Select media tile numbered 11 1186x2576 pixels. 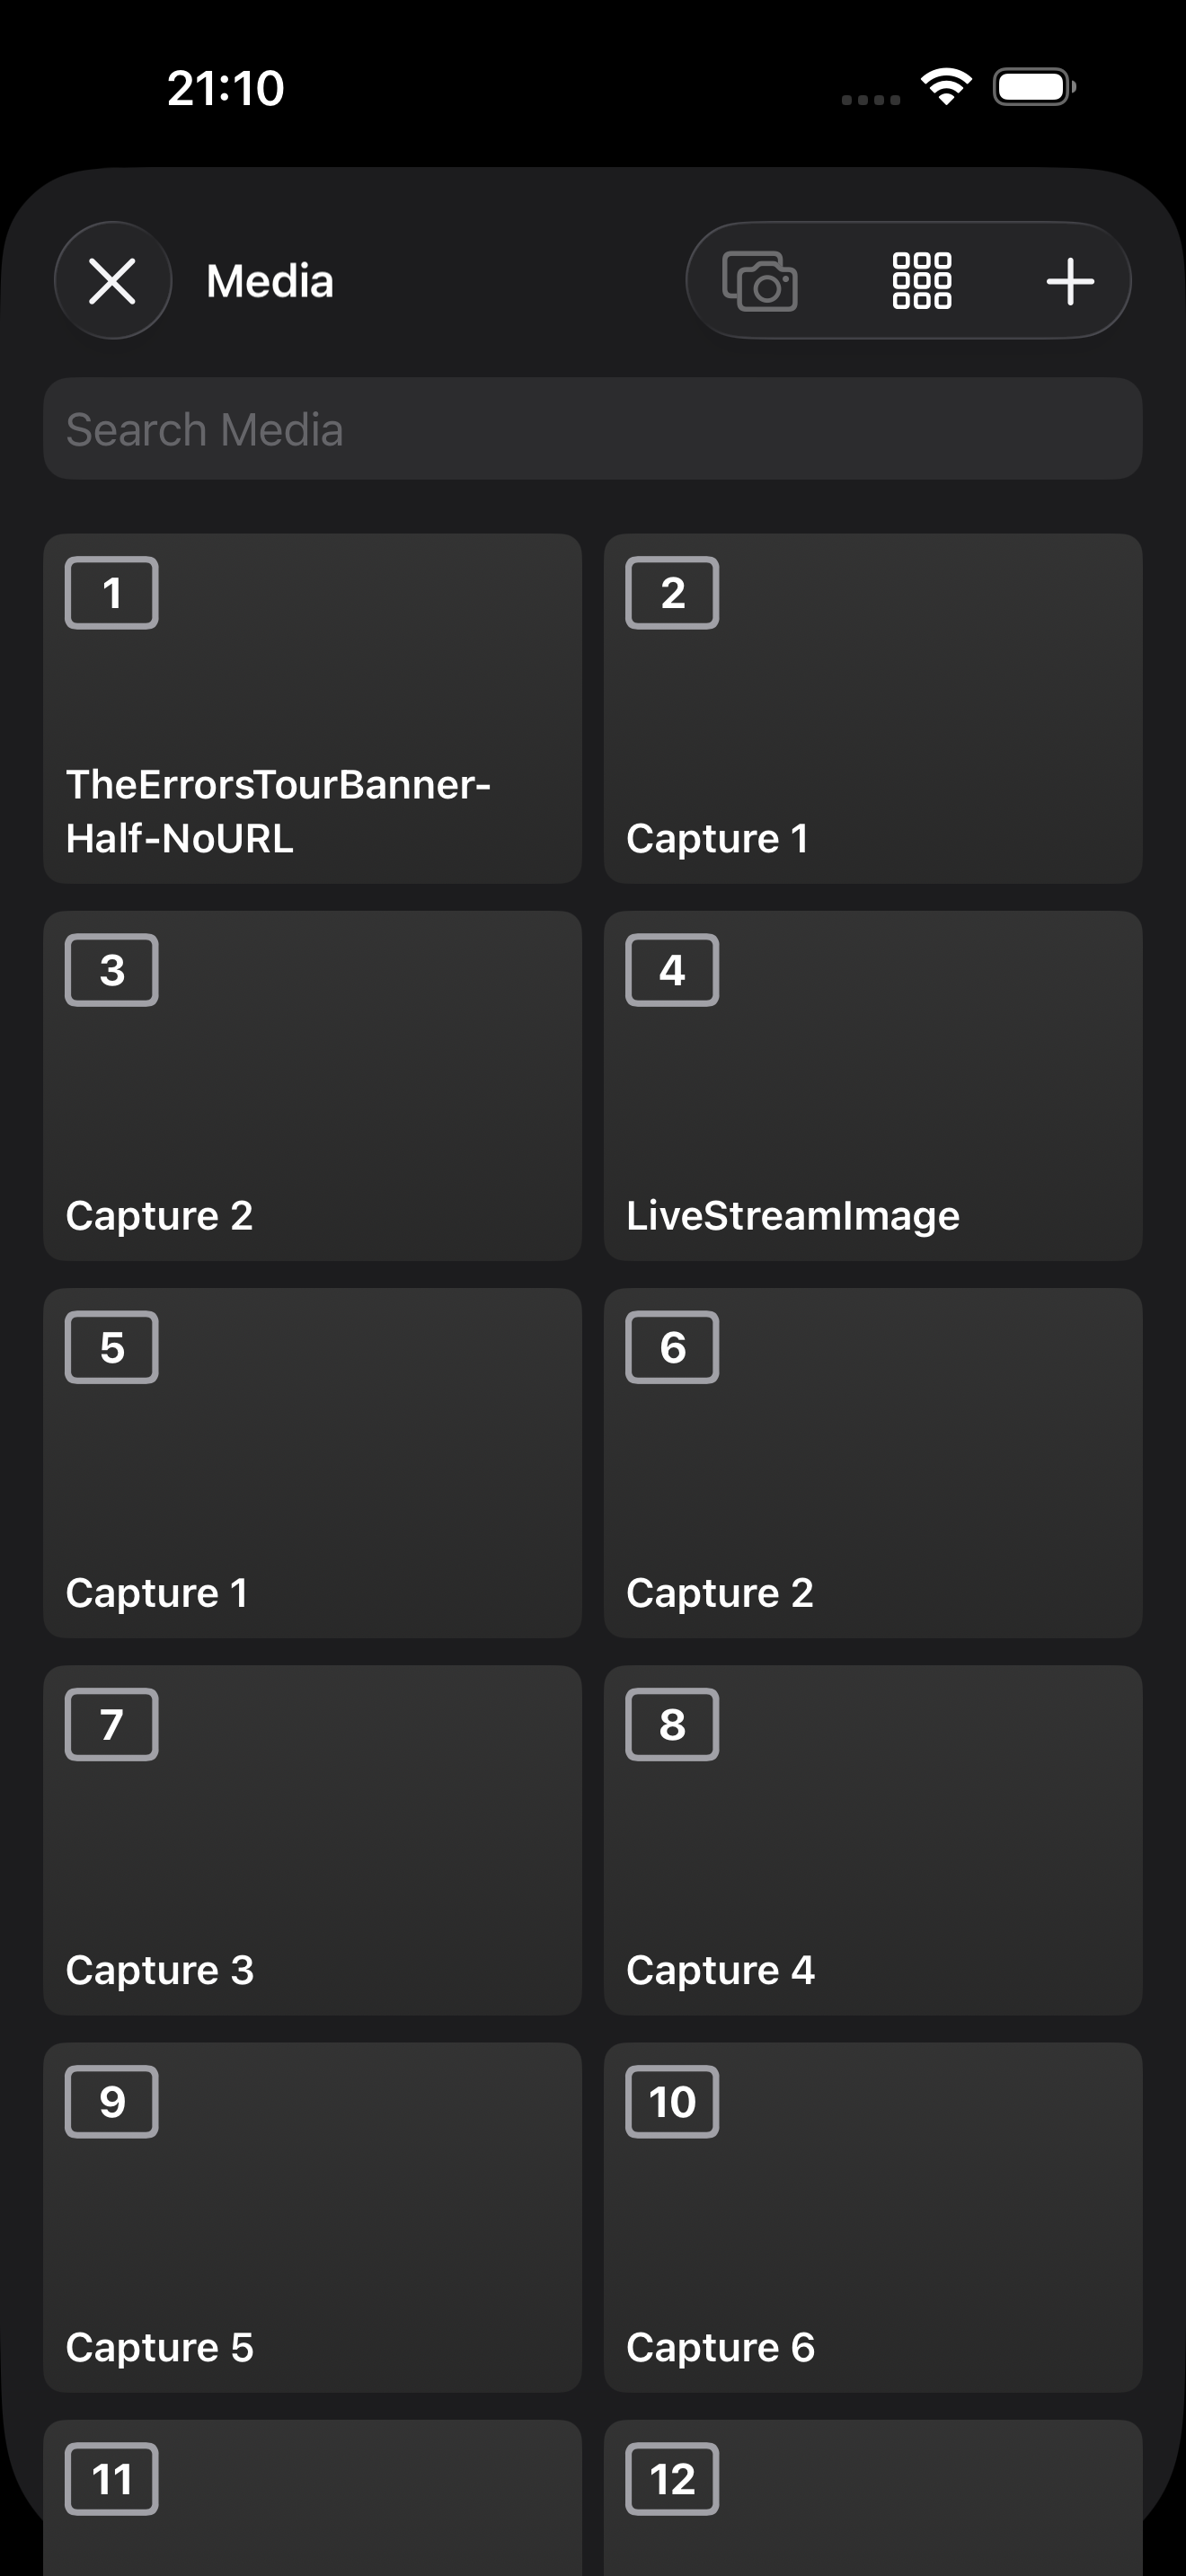pos(312,2510)
